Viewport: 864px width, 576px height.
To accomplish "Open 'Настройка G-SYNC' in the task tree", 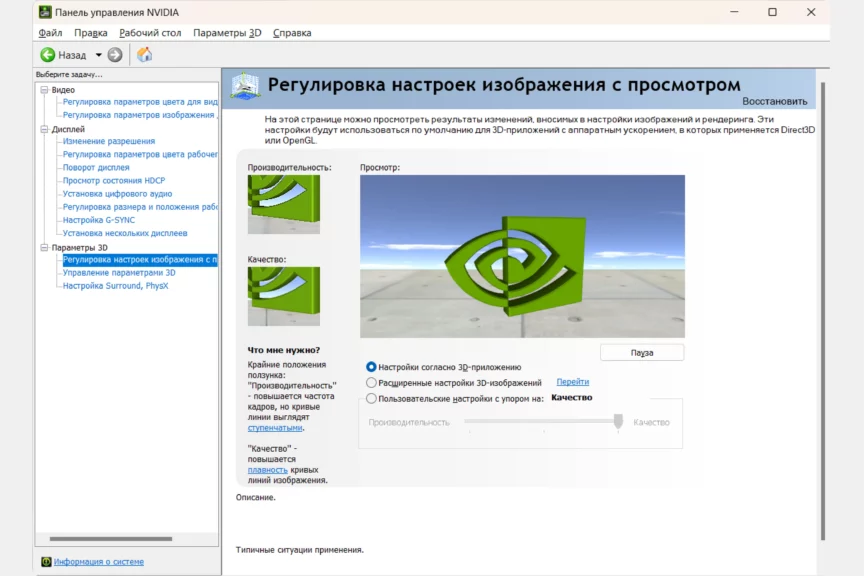I will point(98,220).
